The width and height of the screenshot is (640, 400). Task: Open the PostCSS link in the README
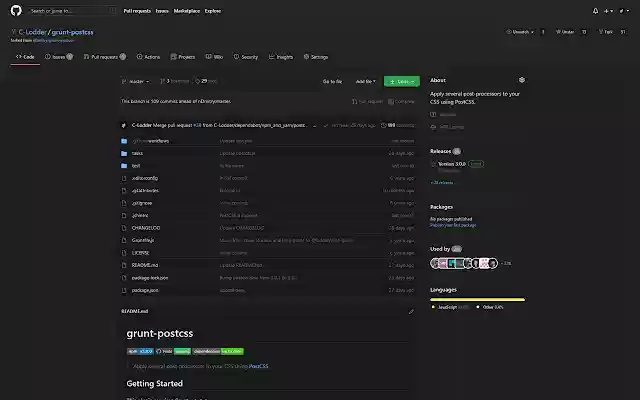click(x=258, y=366)
